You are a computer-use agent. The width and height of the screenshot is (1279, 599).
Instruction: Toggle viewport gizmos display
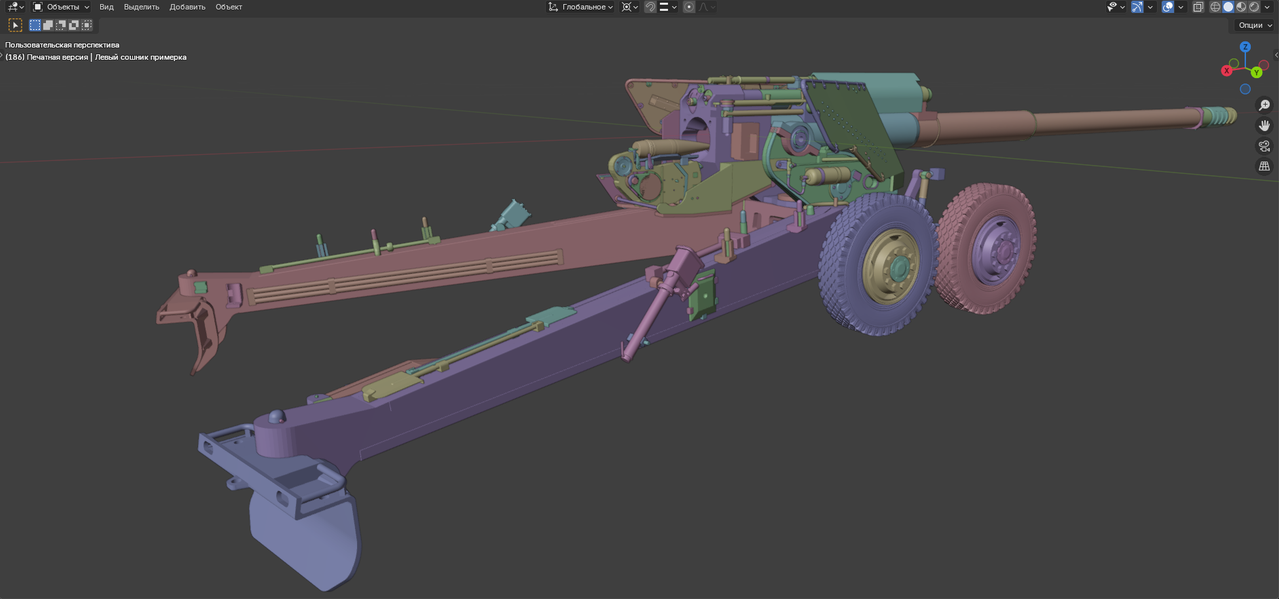[1137, 7]
